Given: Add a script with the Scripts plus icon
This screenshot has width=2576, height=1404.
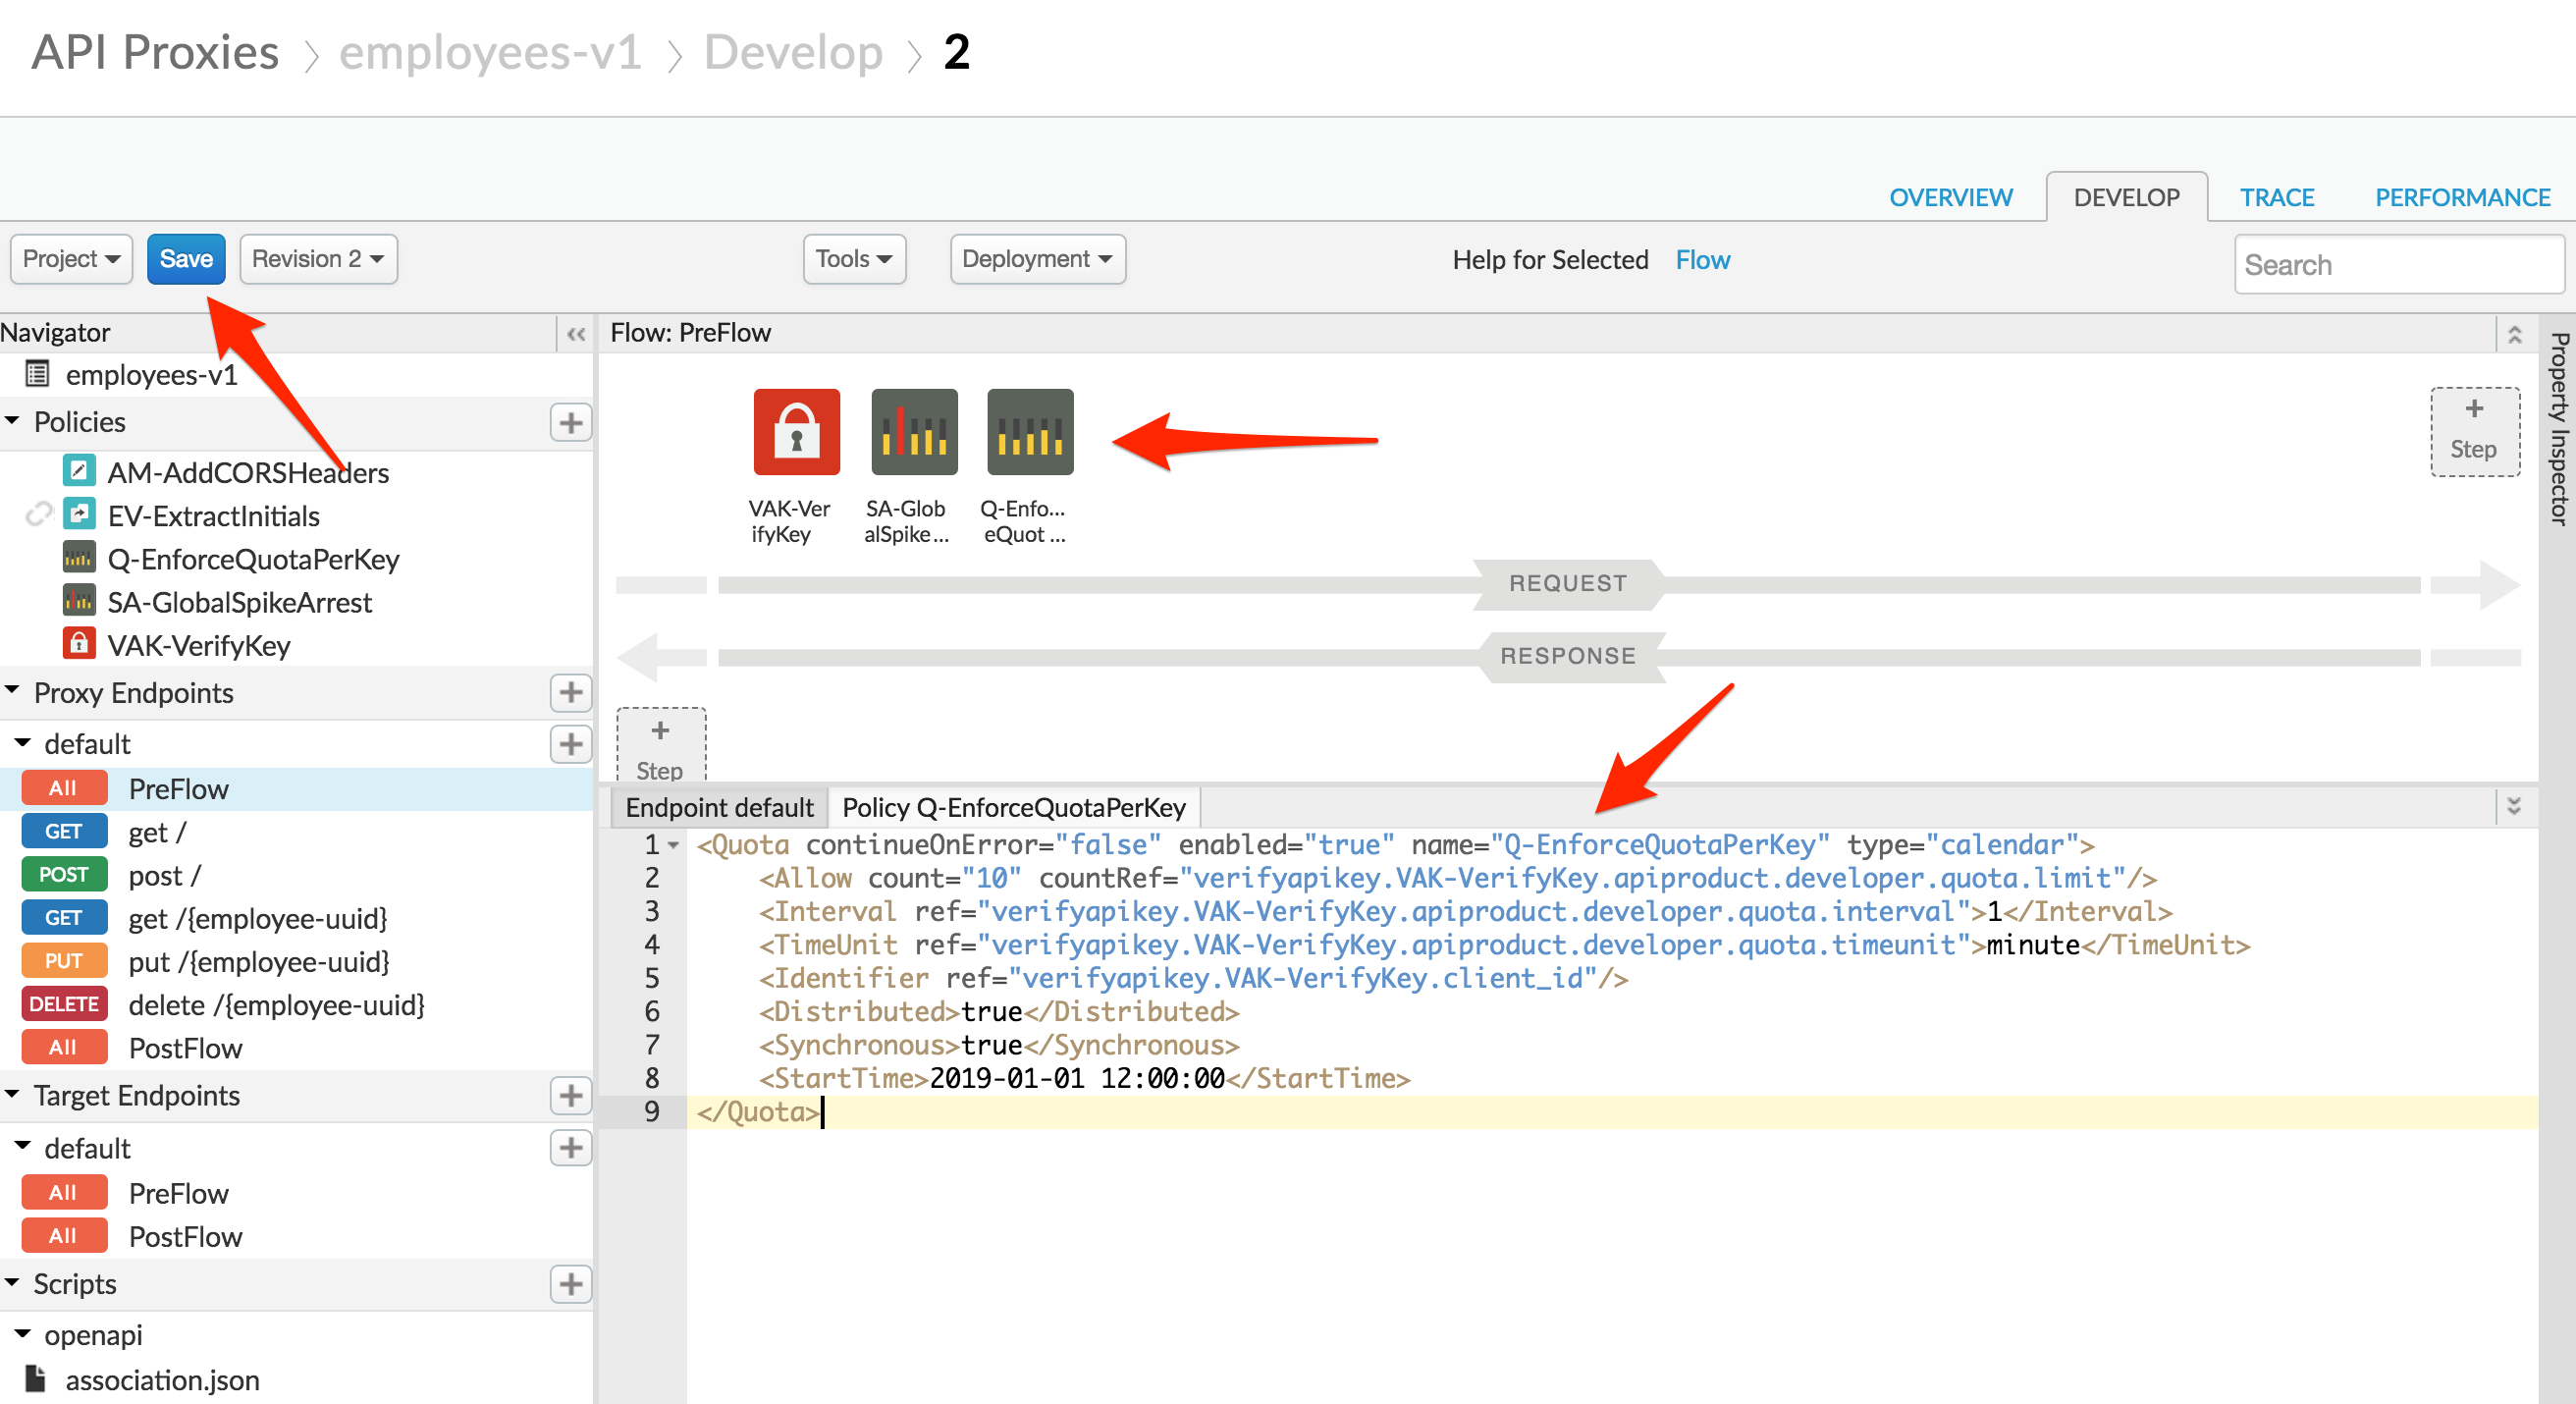Looking at the screenshot, I should [x=571, y=1284].
